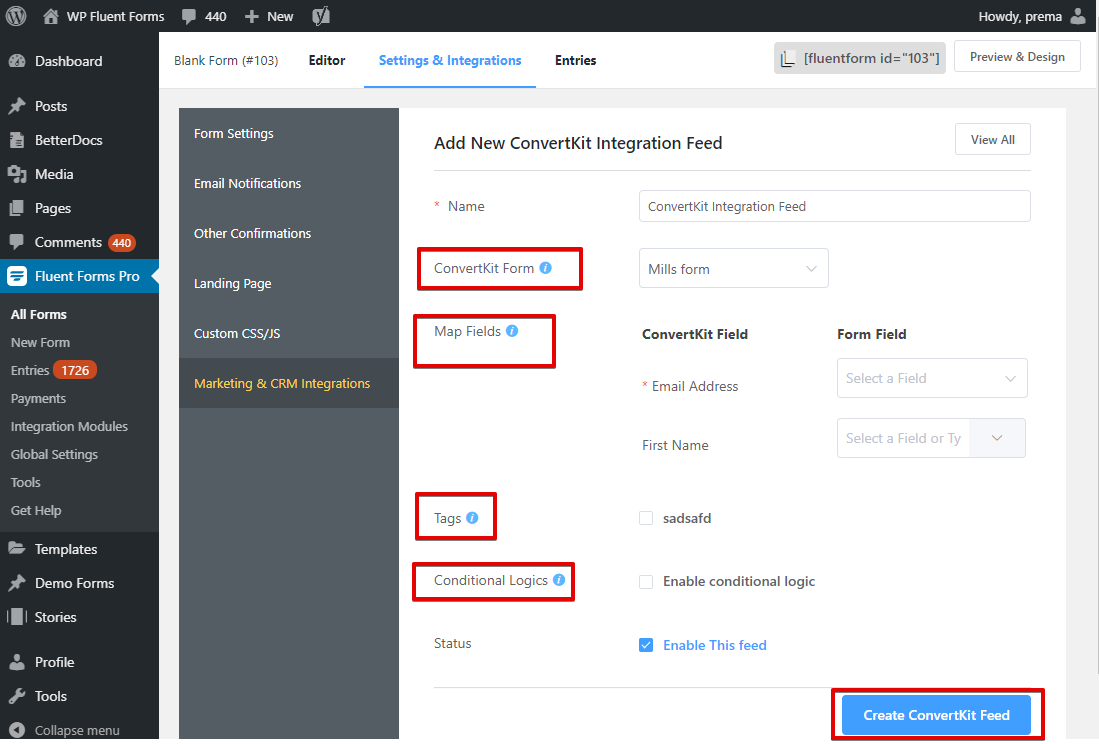
Task: Open the Mills form ConvertKit Form dropdown
Action: (x=733, y=268)
